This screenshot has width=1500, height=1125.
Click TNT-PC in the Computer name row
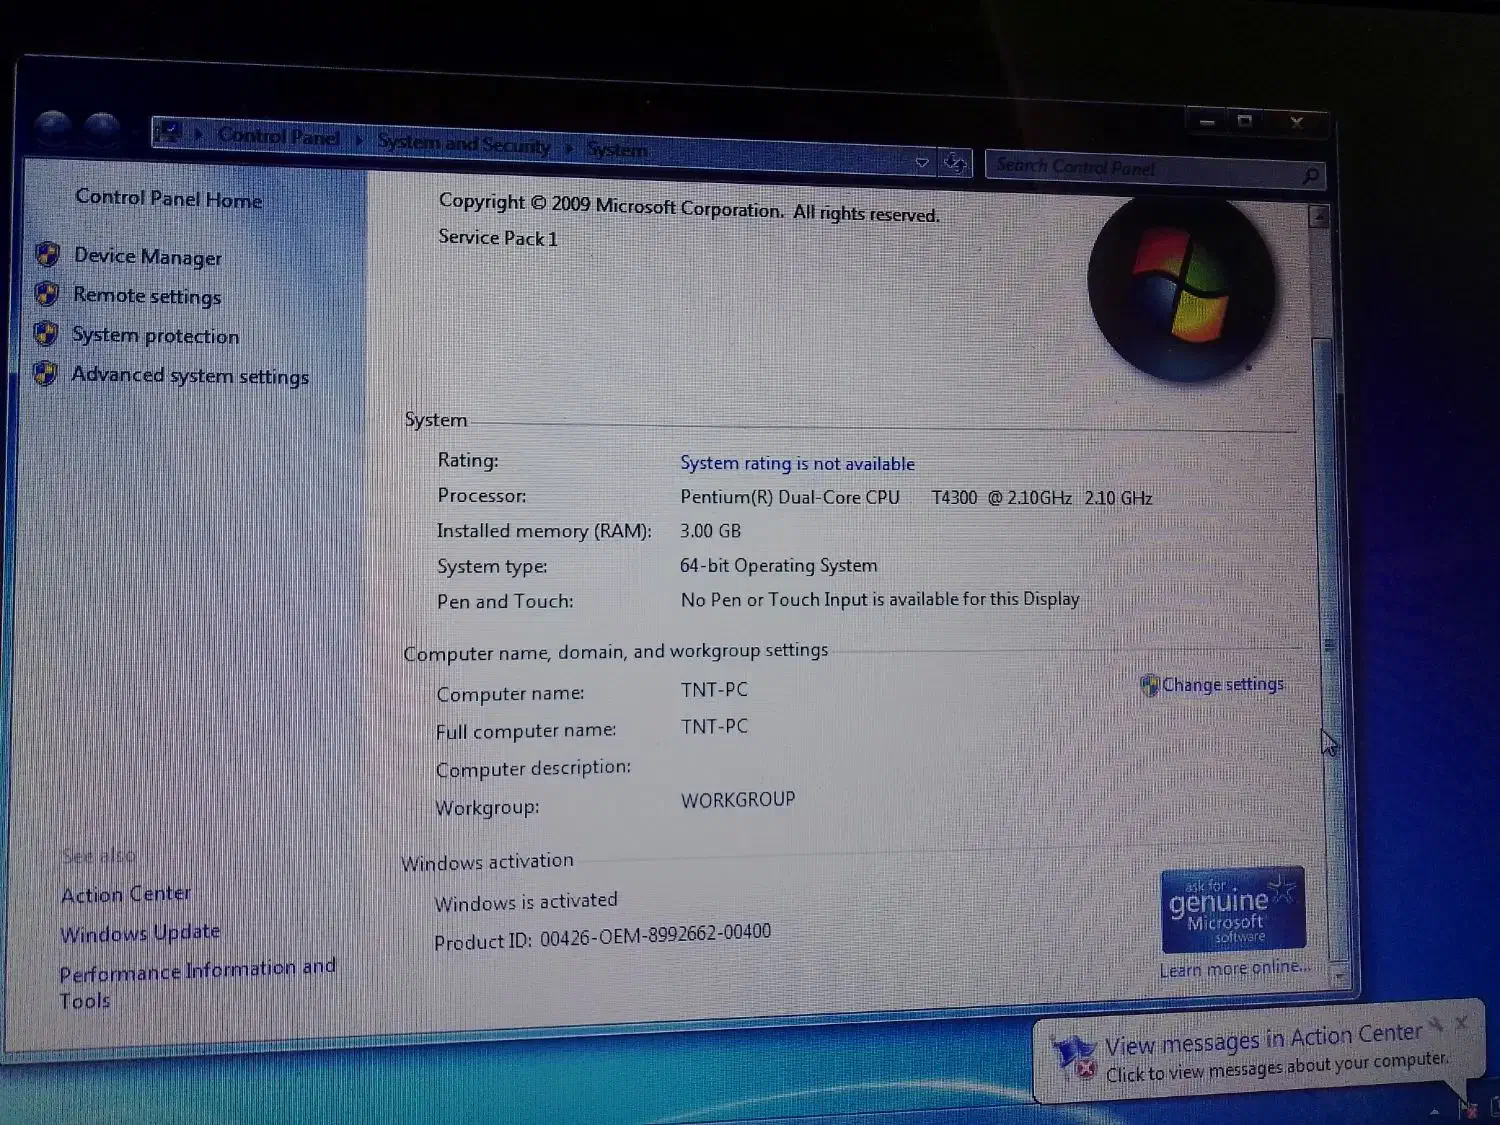coord(714,689)
